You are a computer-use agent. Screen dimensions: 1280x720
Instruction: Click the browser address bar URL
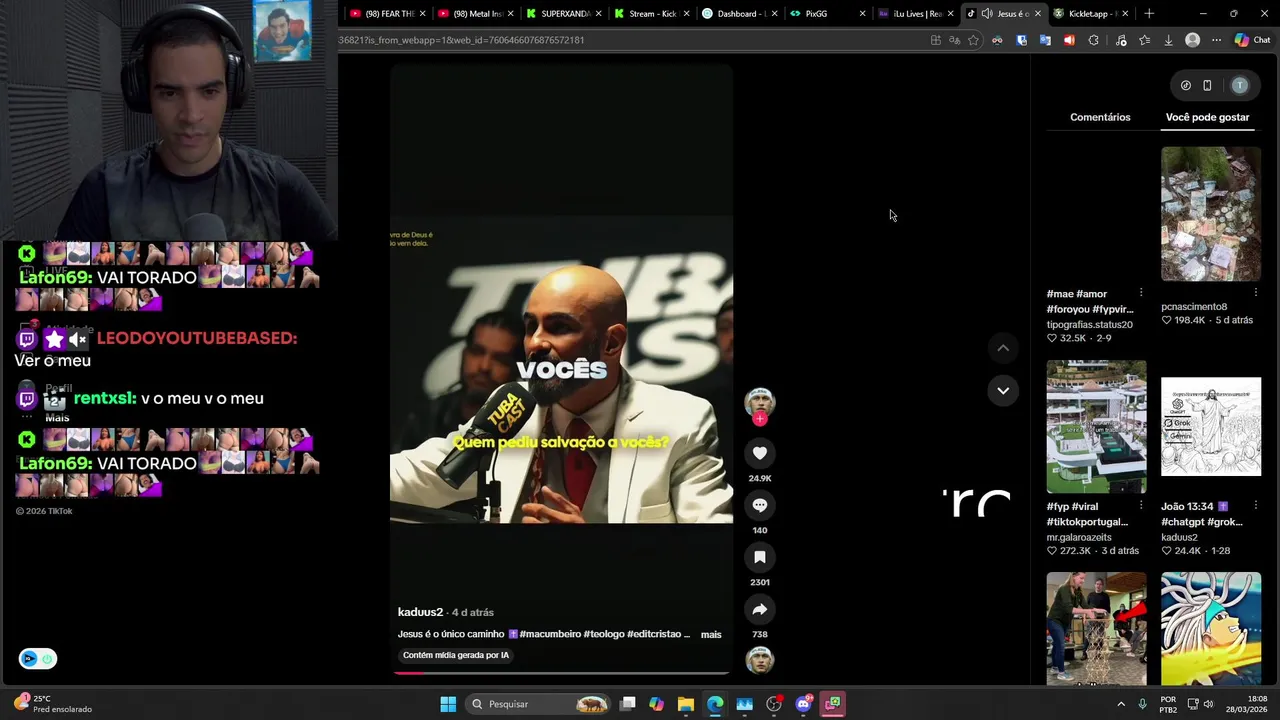pos(462,40)
